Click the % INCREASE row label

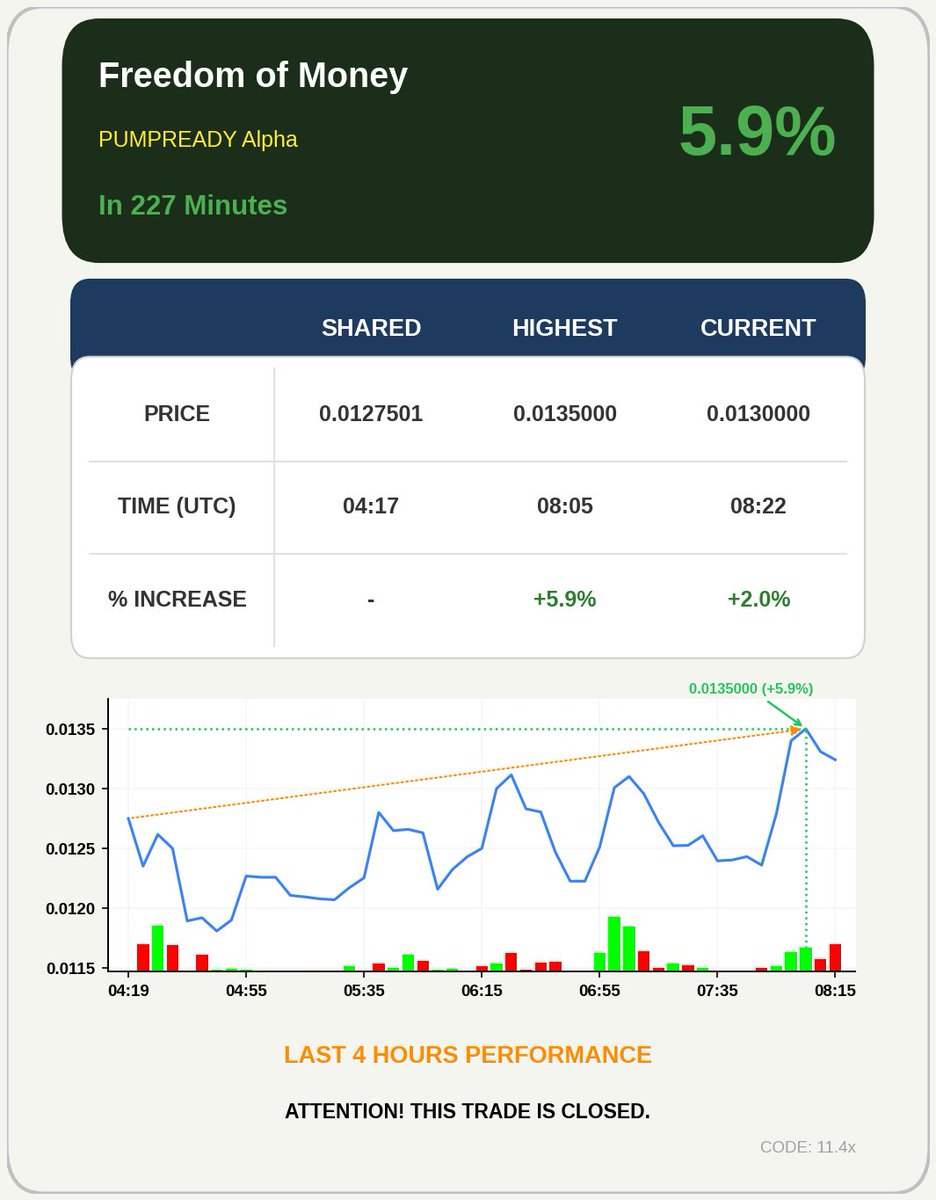177,599
